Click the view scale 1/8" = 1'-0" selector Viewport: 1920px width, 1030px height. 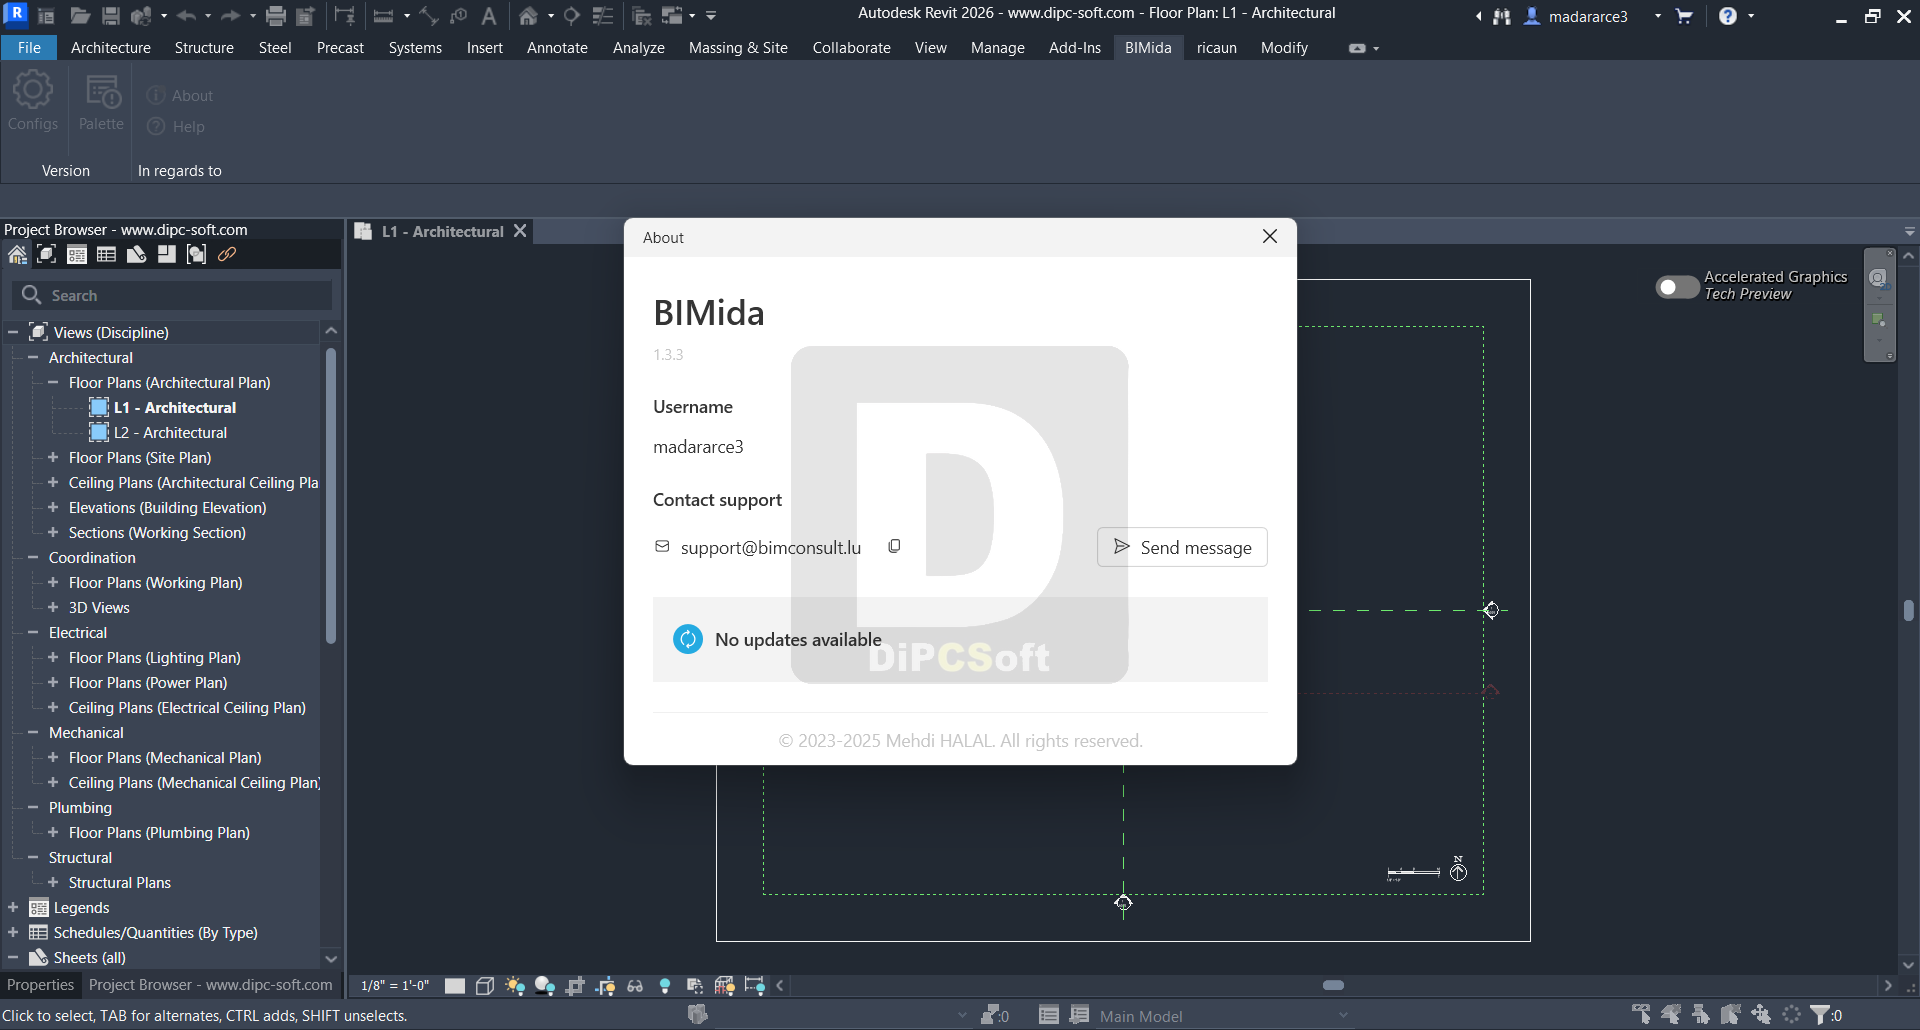click(394, 986)
